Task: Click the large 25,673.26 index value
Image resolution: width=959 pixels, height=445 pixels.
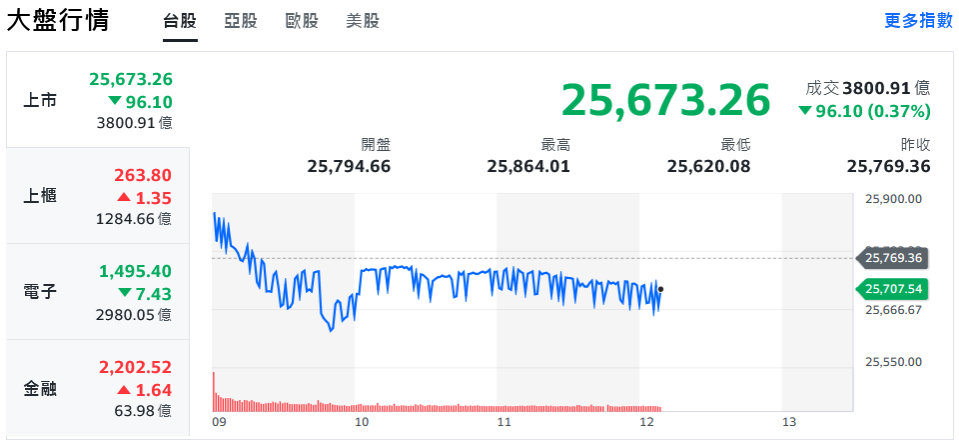Action: [x=665, y=100]
